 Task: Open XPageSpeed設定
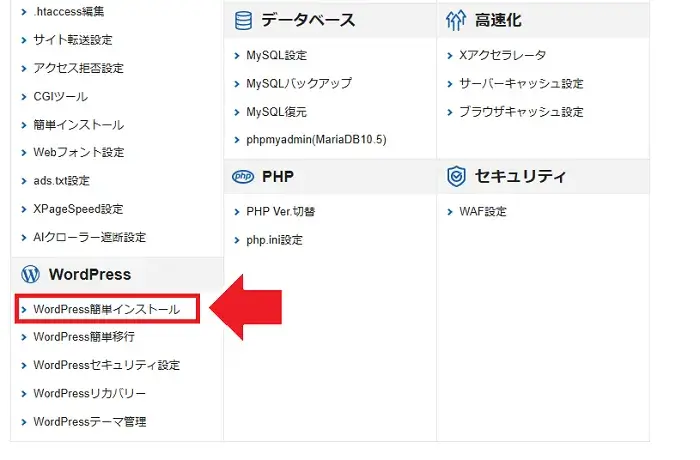point(78,209)
